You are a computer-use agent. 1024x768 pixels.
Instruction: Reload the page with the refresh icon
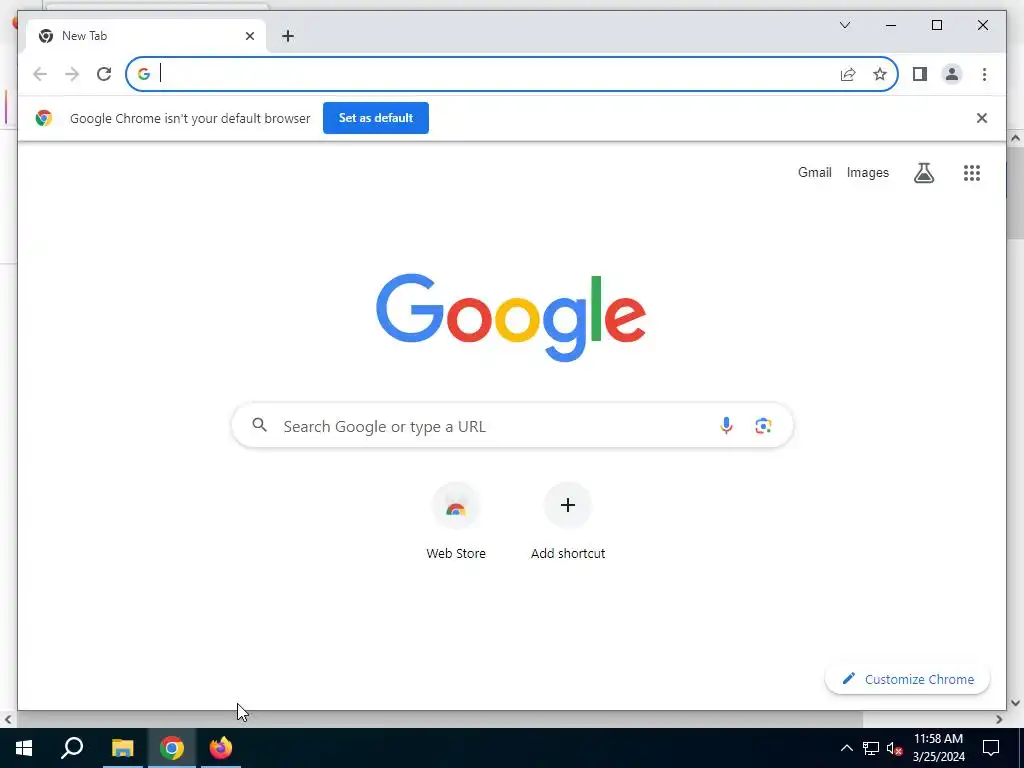pos(104,74)
